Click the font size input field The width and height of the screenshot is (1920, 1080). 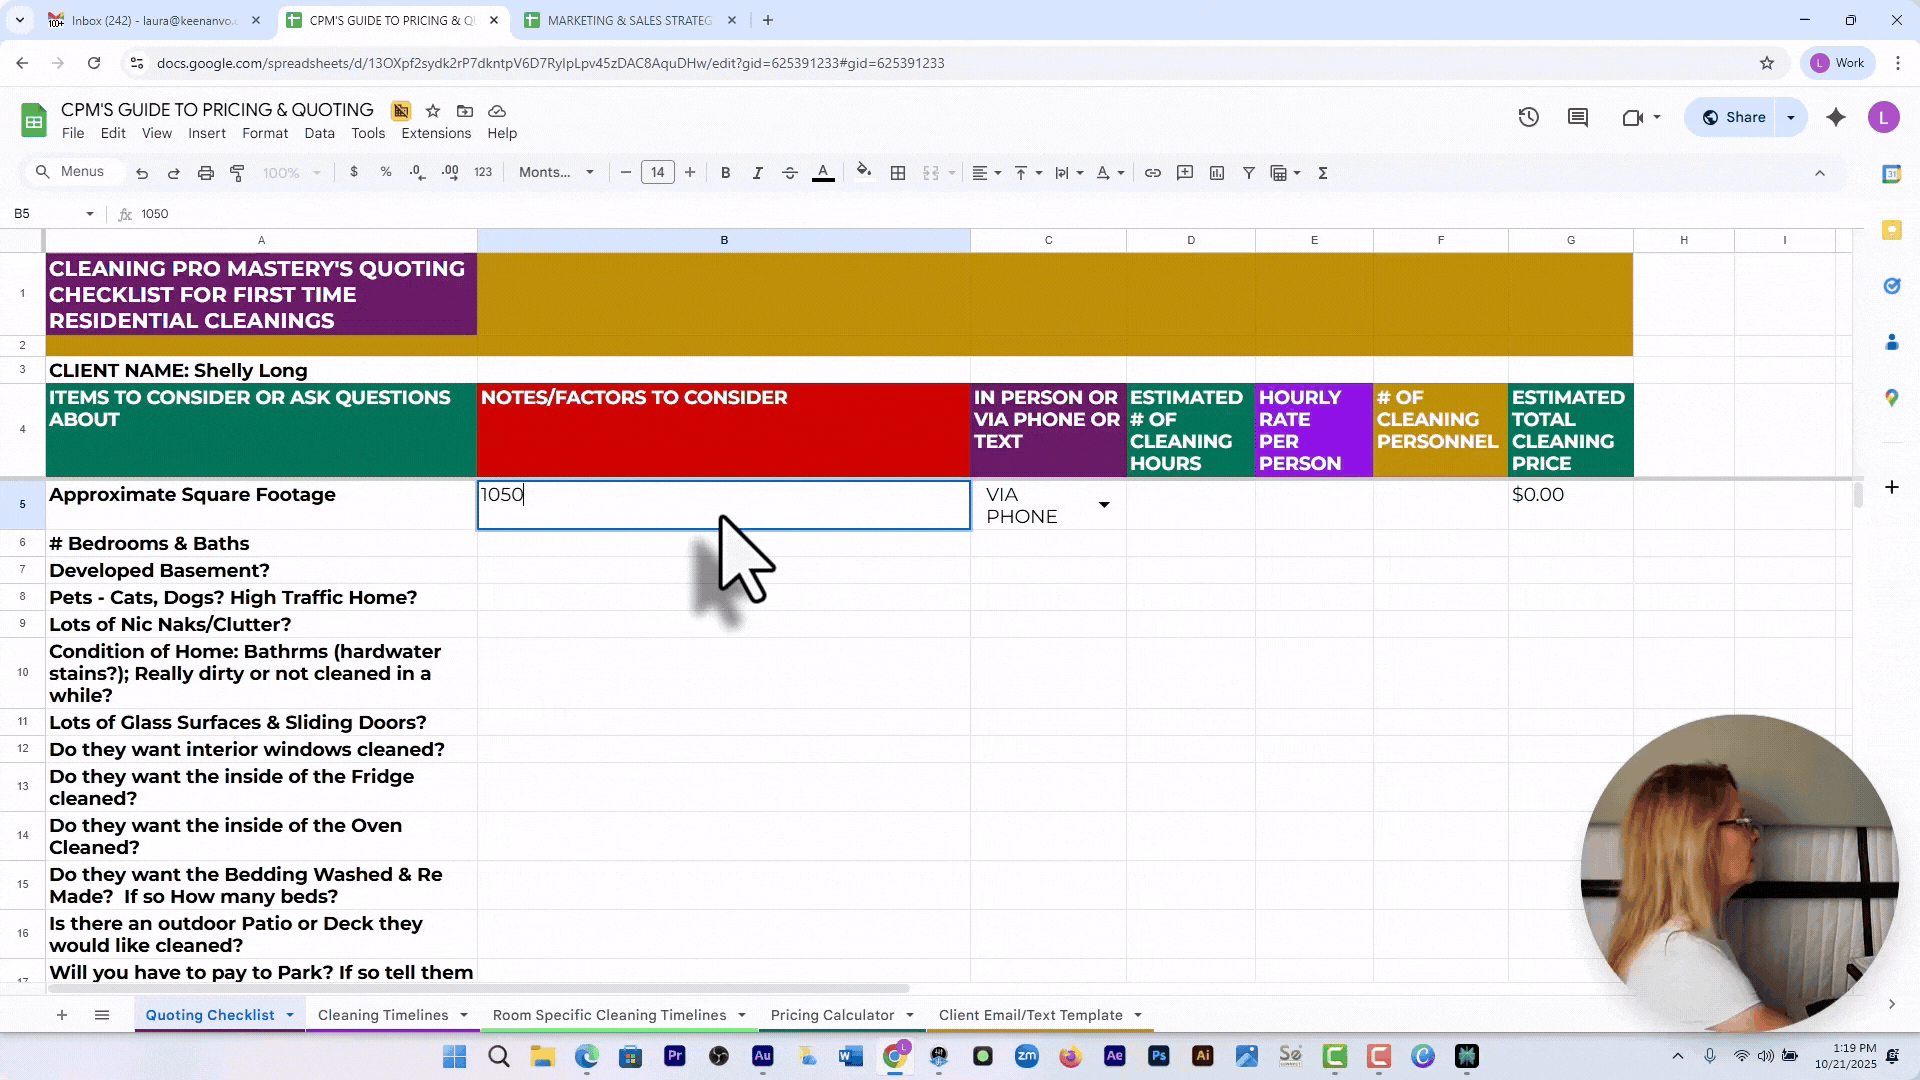657,173
